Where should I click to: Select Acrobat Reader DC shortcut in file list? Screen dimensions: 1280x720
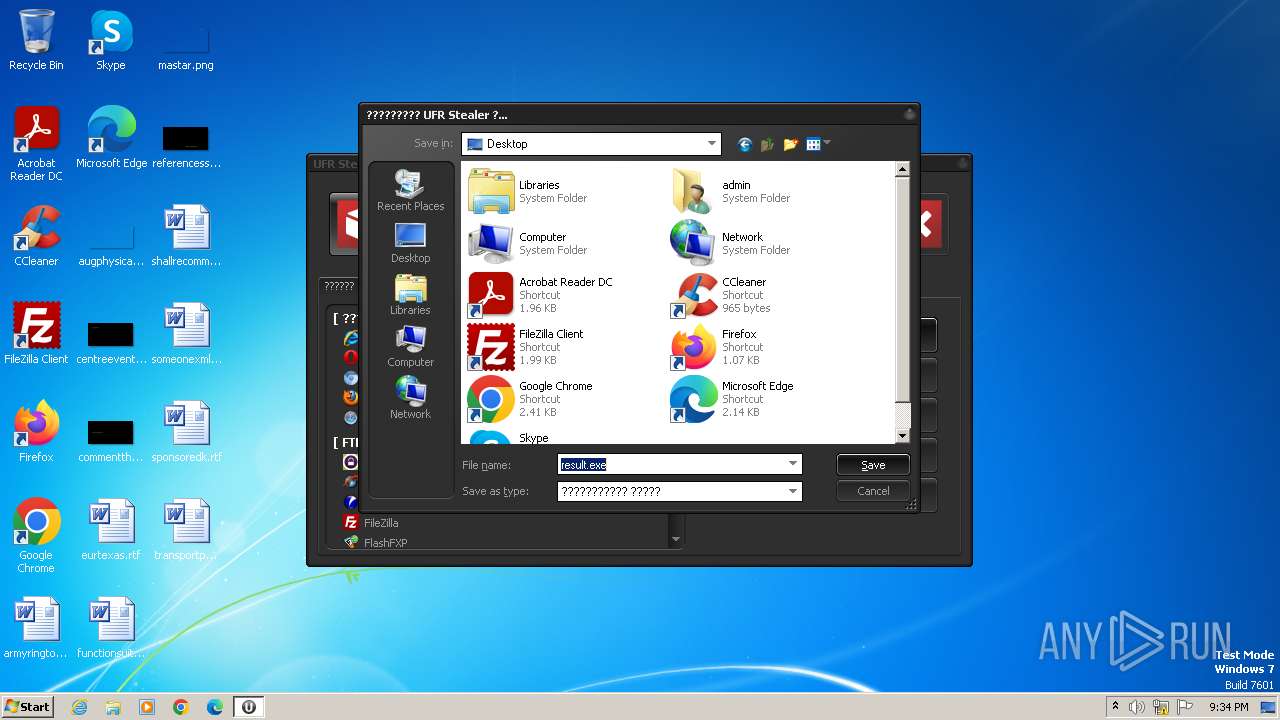pyautogui.click(x=541, y=295)
